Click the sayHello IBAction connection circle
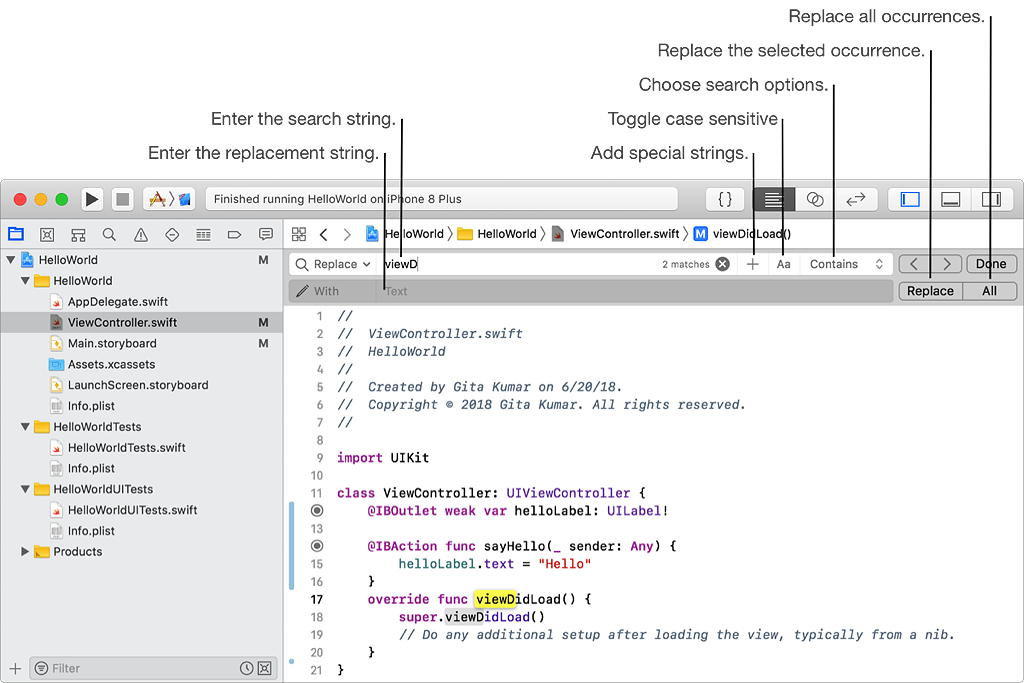1024x683 pixels. tap(317, 546)
